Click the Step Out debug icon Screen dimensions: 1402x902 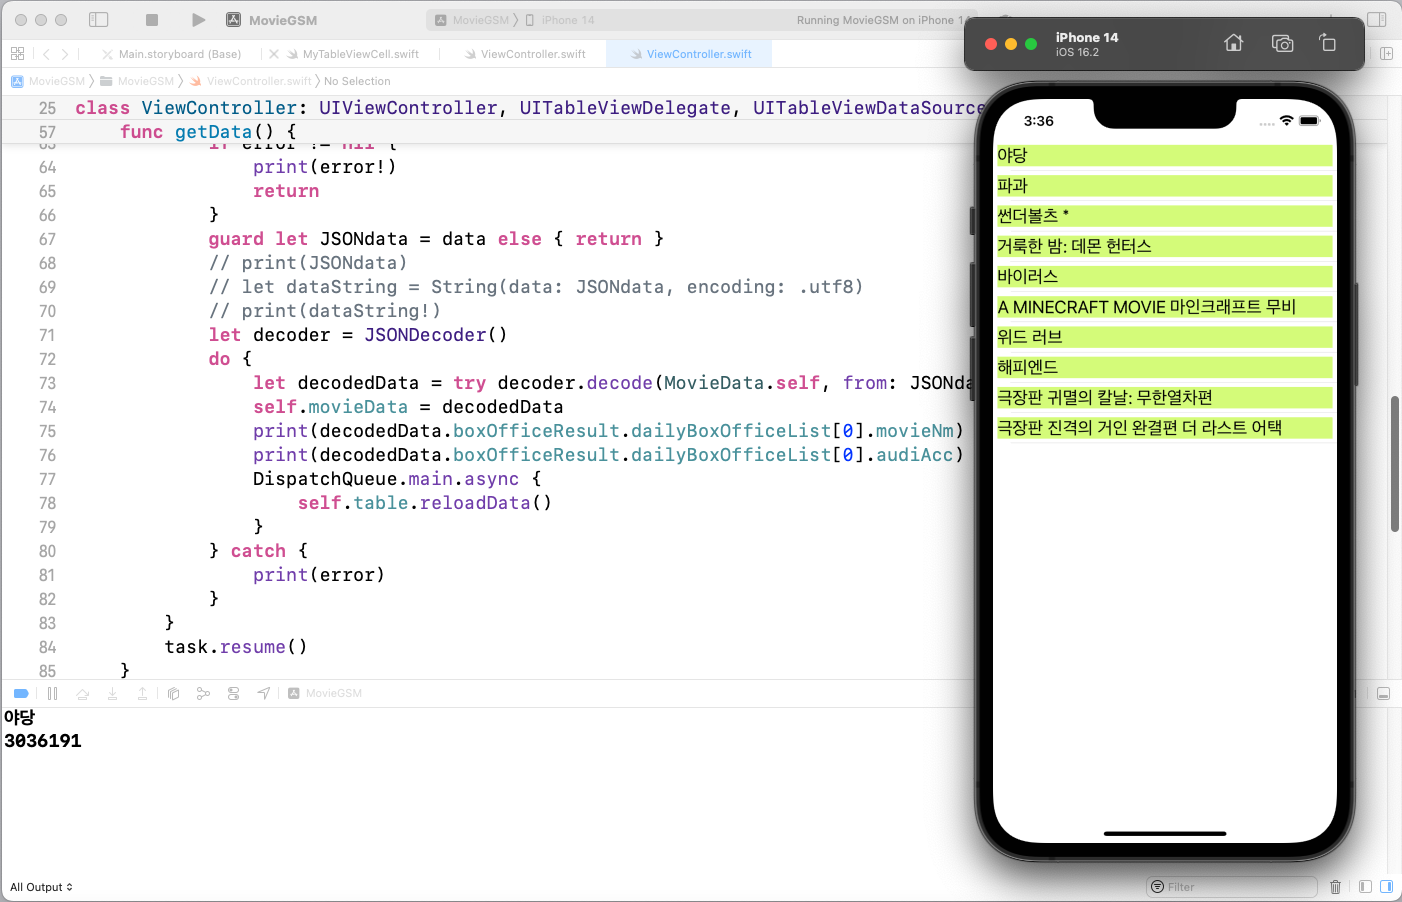(142, 693)
